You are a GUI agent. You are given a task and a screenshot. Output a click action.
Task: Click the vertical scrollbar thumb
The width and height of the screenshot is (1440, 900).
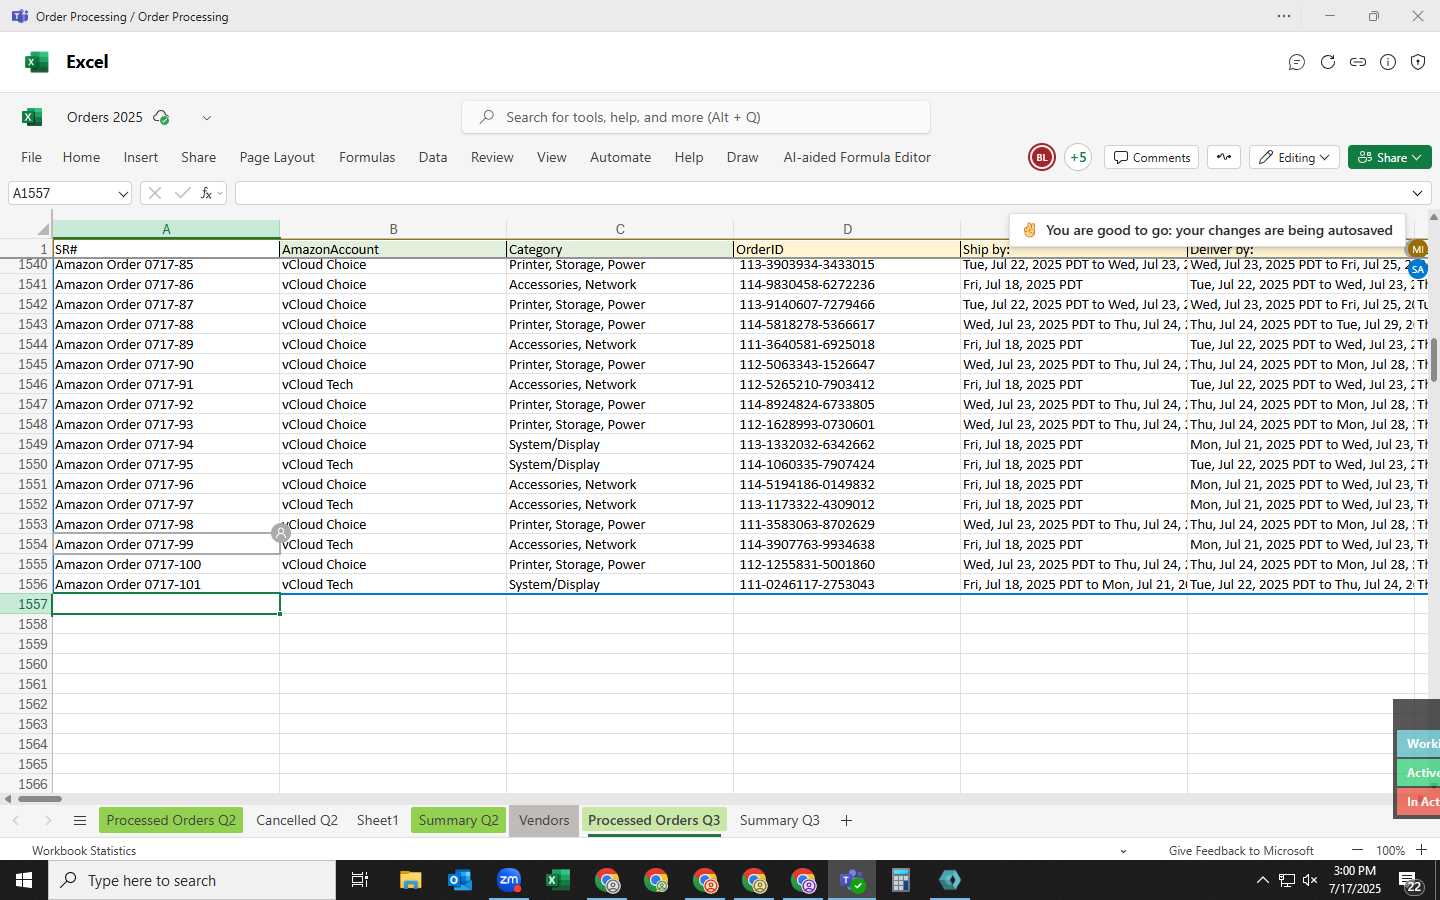coord(1434,360)
